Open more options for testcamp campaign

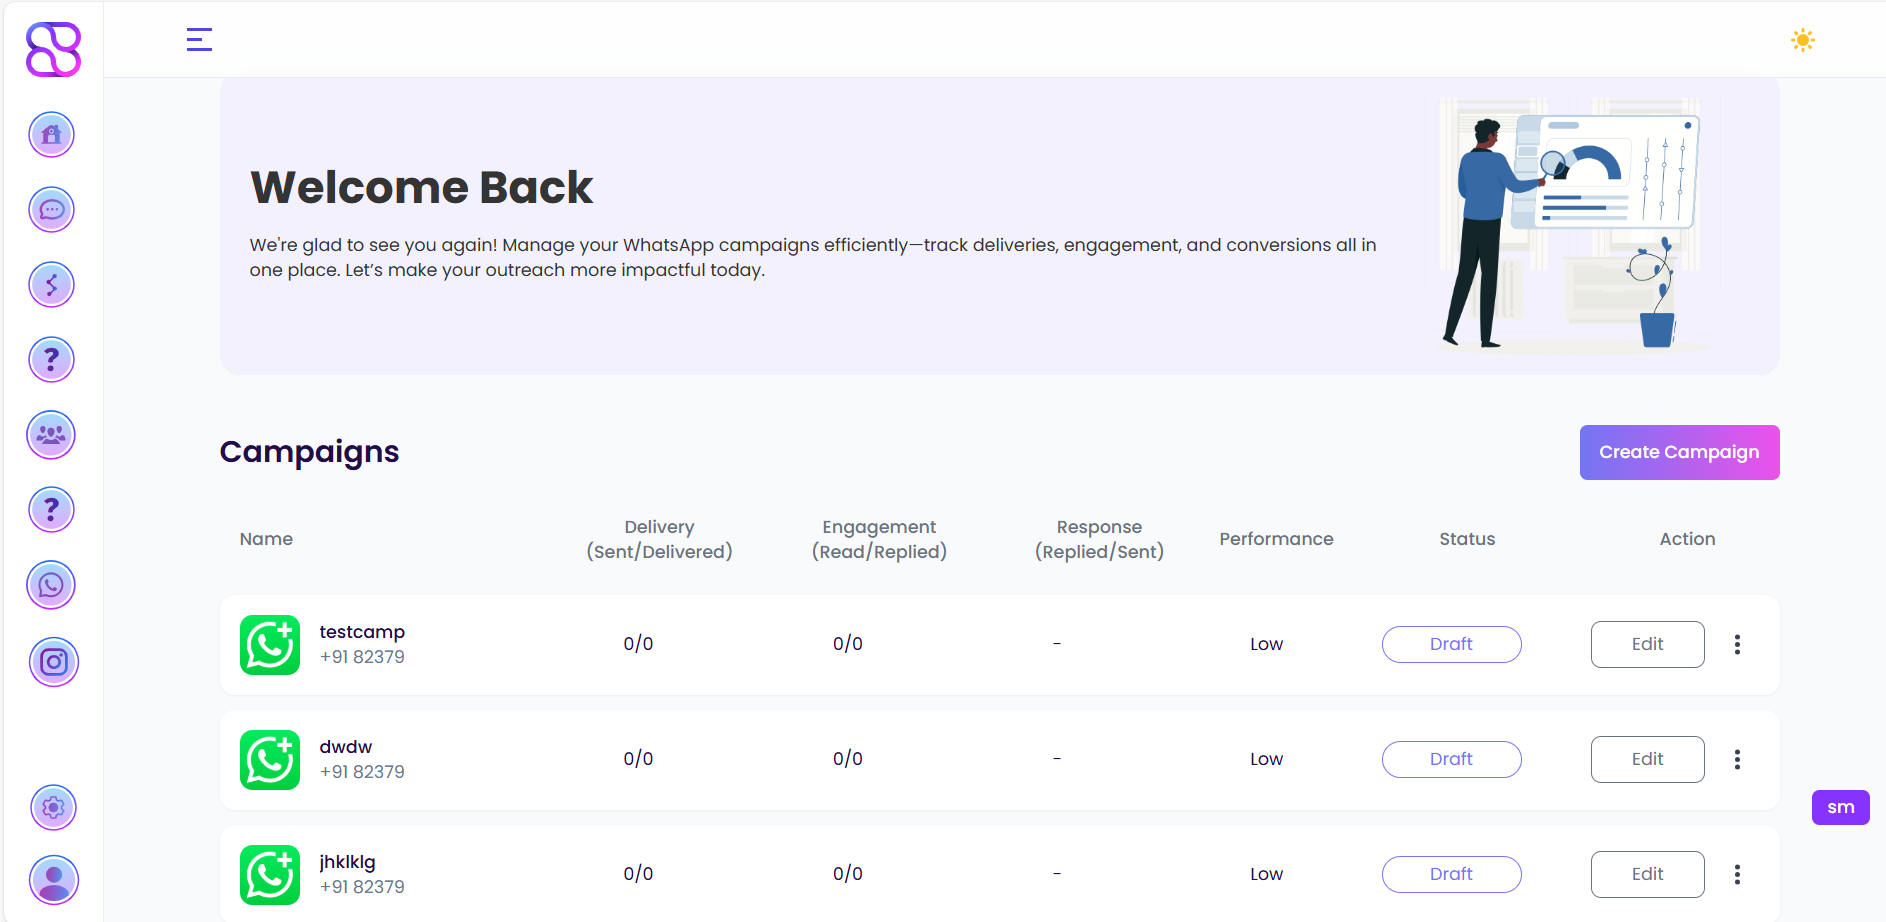[x=1737, y=645]
